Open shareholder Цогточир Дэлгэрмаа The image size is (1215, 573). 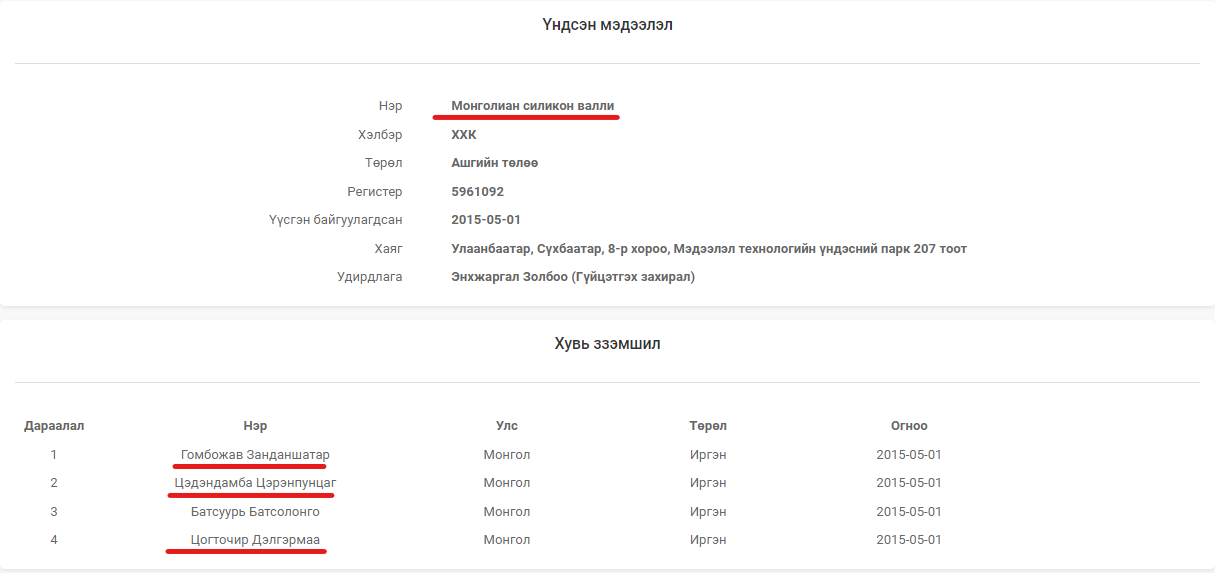point(255,540)
